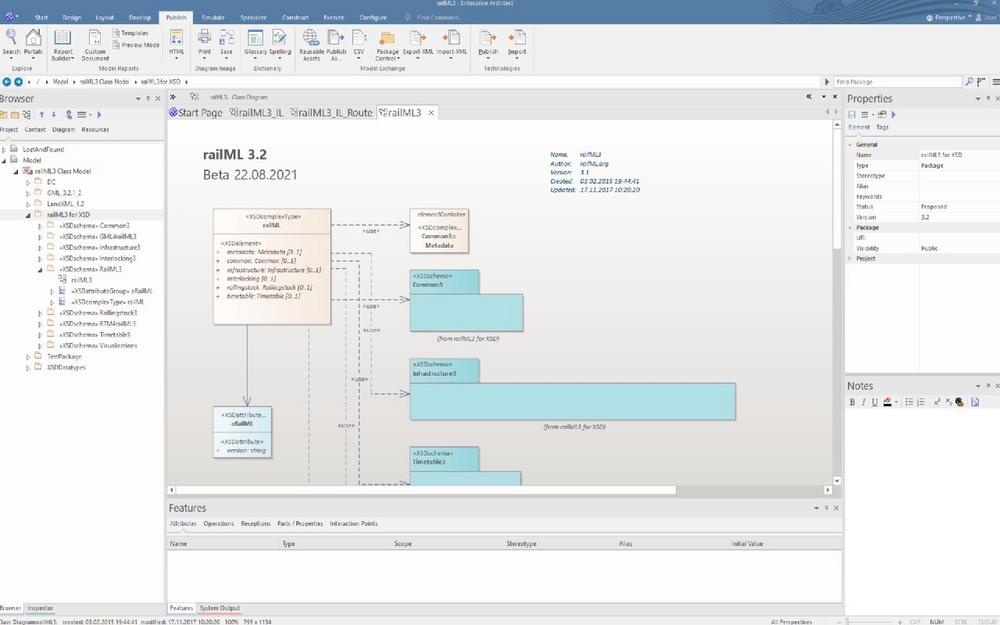
Task: Click the Preview Mode button
Action: coord(139,45)
